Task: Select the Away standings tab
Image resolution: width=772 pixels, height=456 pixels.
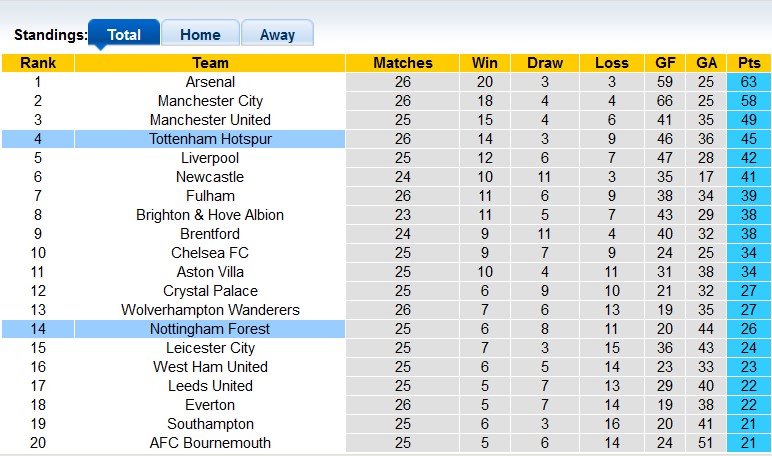Action: (277, 34)
